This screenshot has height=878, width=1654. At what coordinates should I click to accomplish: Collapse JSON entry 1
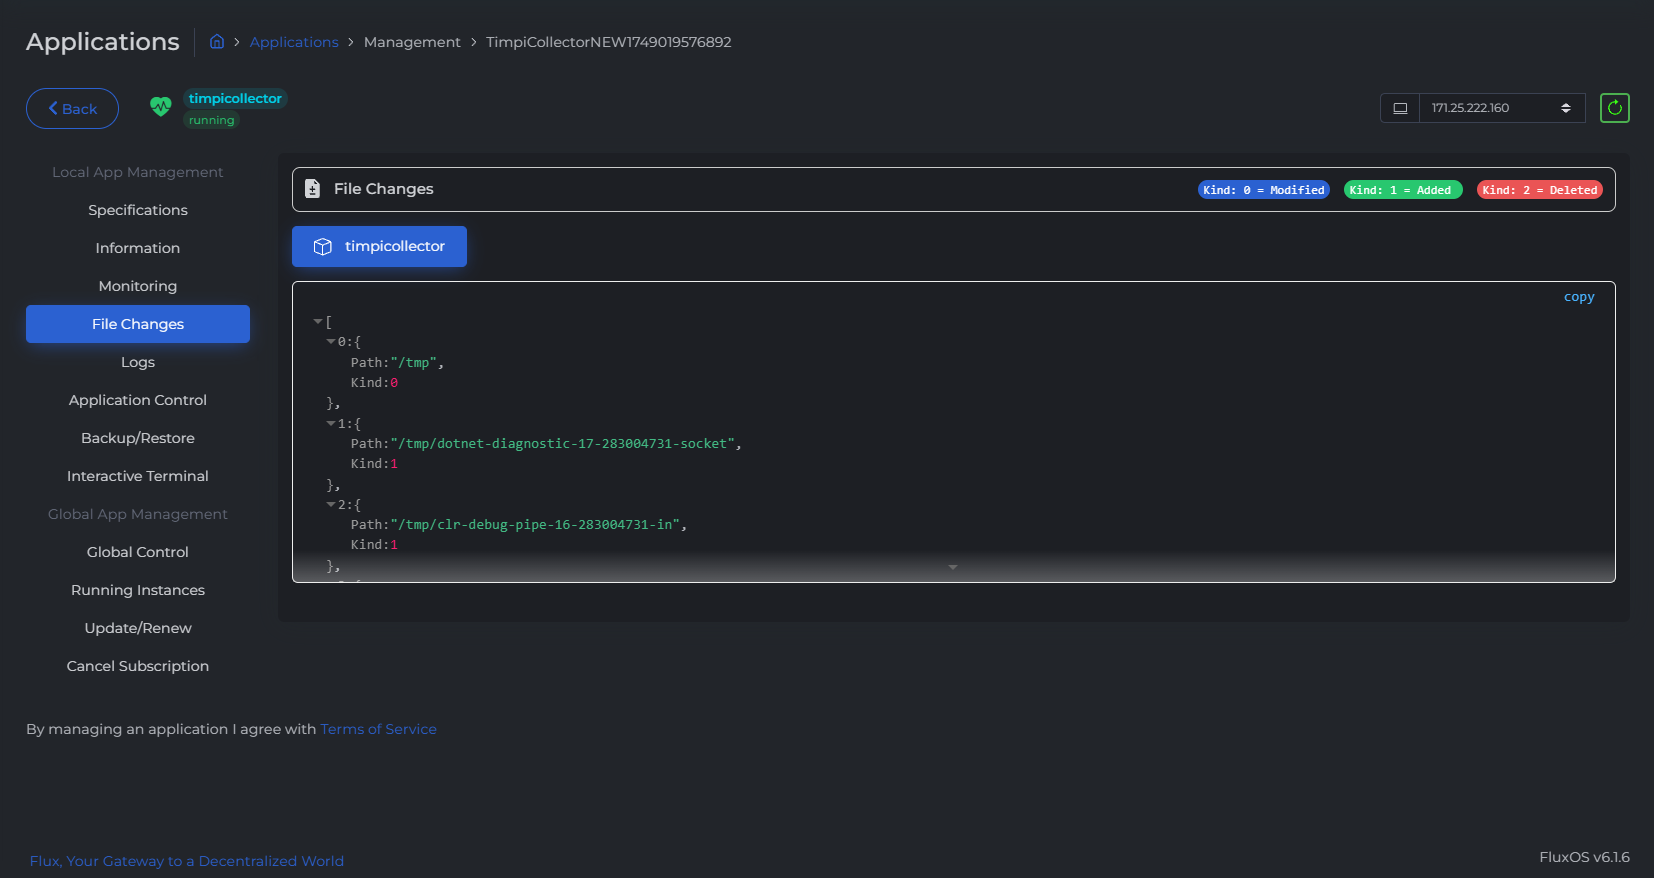331,424
